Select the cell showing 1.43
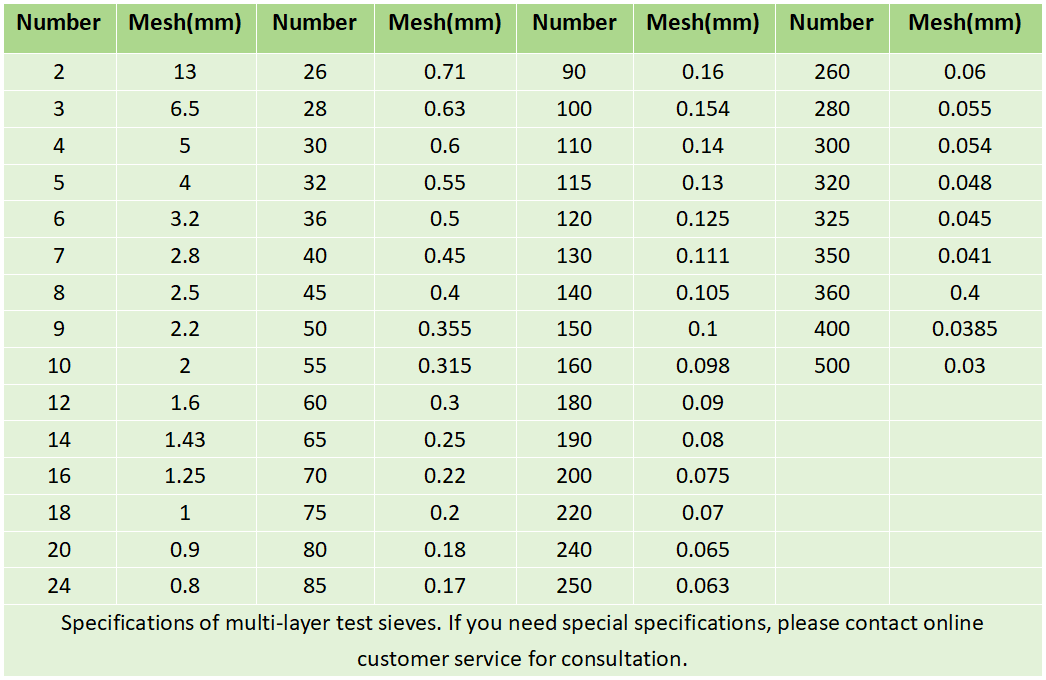Viewport: 1046px width, 680px height. pos(185,440)
